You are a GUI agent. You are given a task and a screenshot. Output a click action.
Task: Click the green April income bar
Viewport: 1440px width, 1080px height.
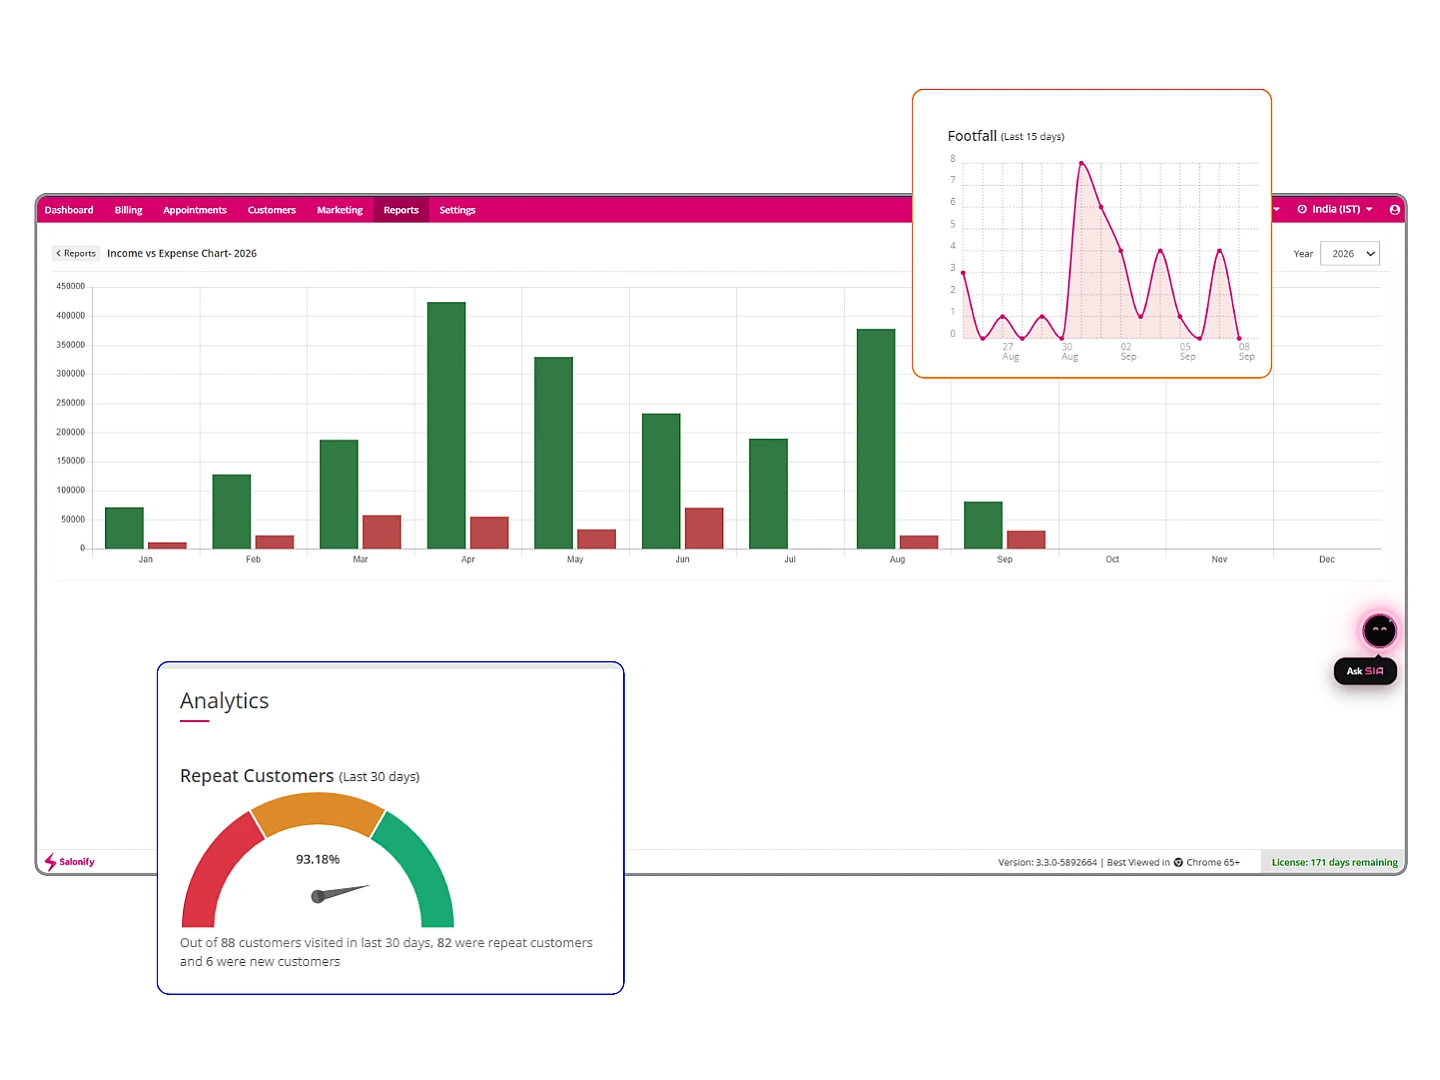446,425
